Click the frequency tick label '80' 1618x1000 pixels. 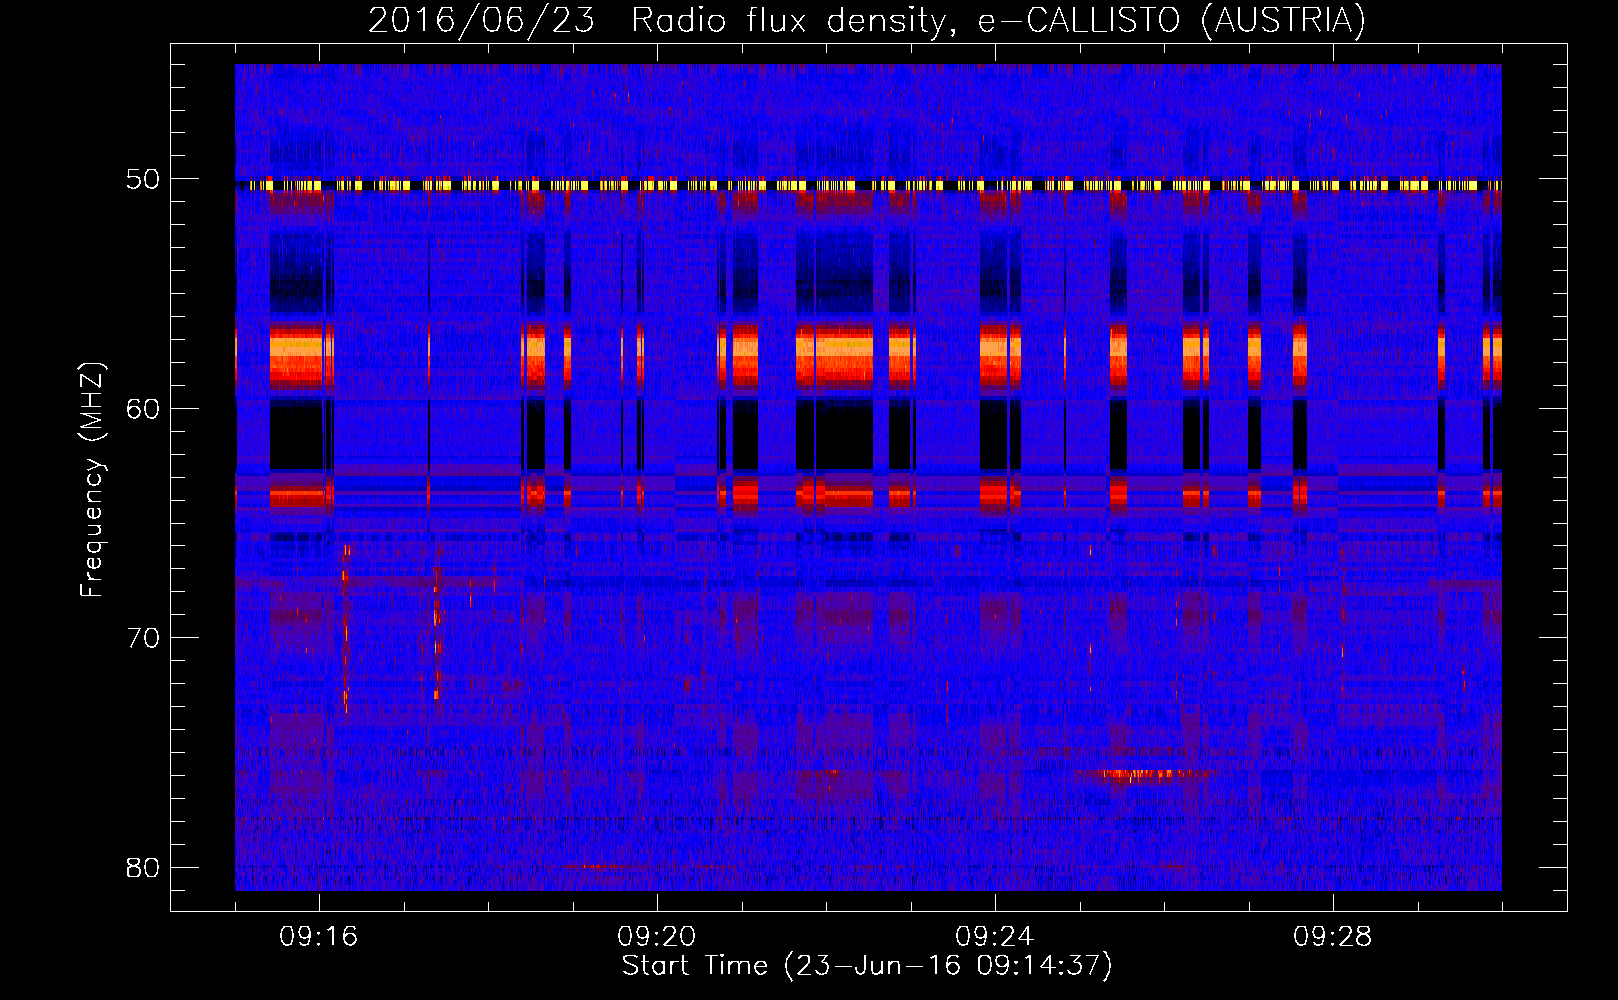(143, 867)
